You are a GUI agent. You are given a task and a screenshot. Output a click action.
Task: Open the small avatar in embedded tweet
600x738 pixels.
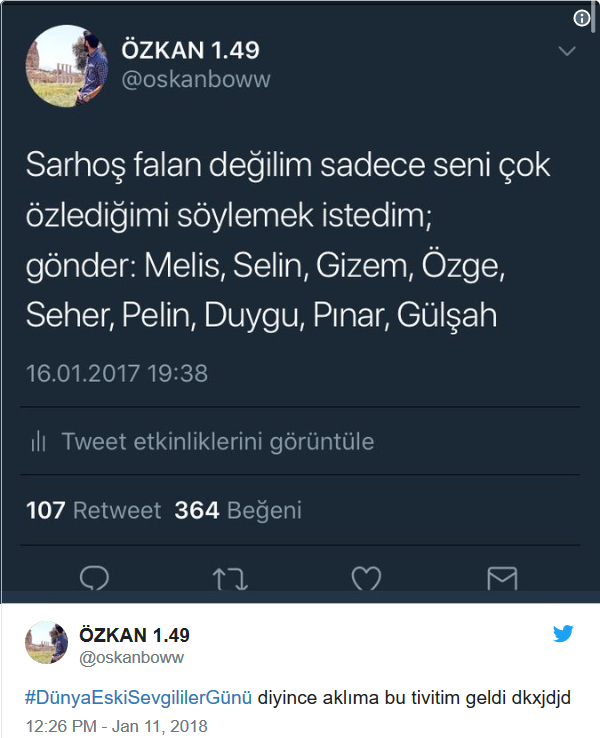pos(46,642)
